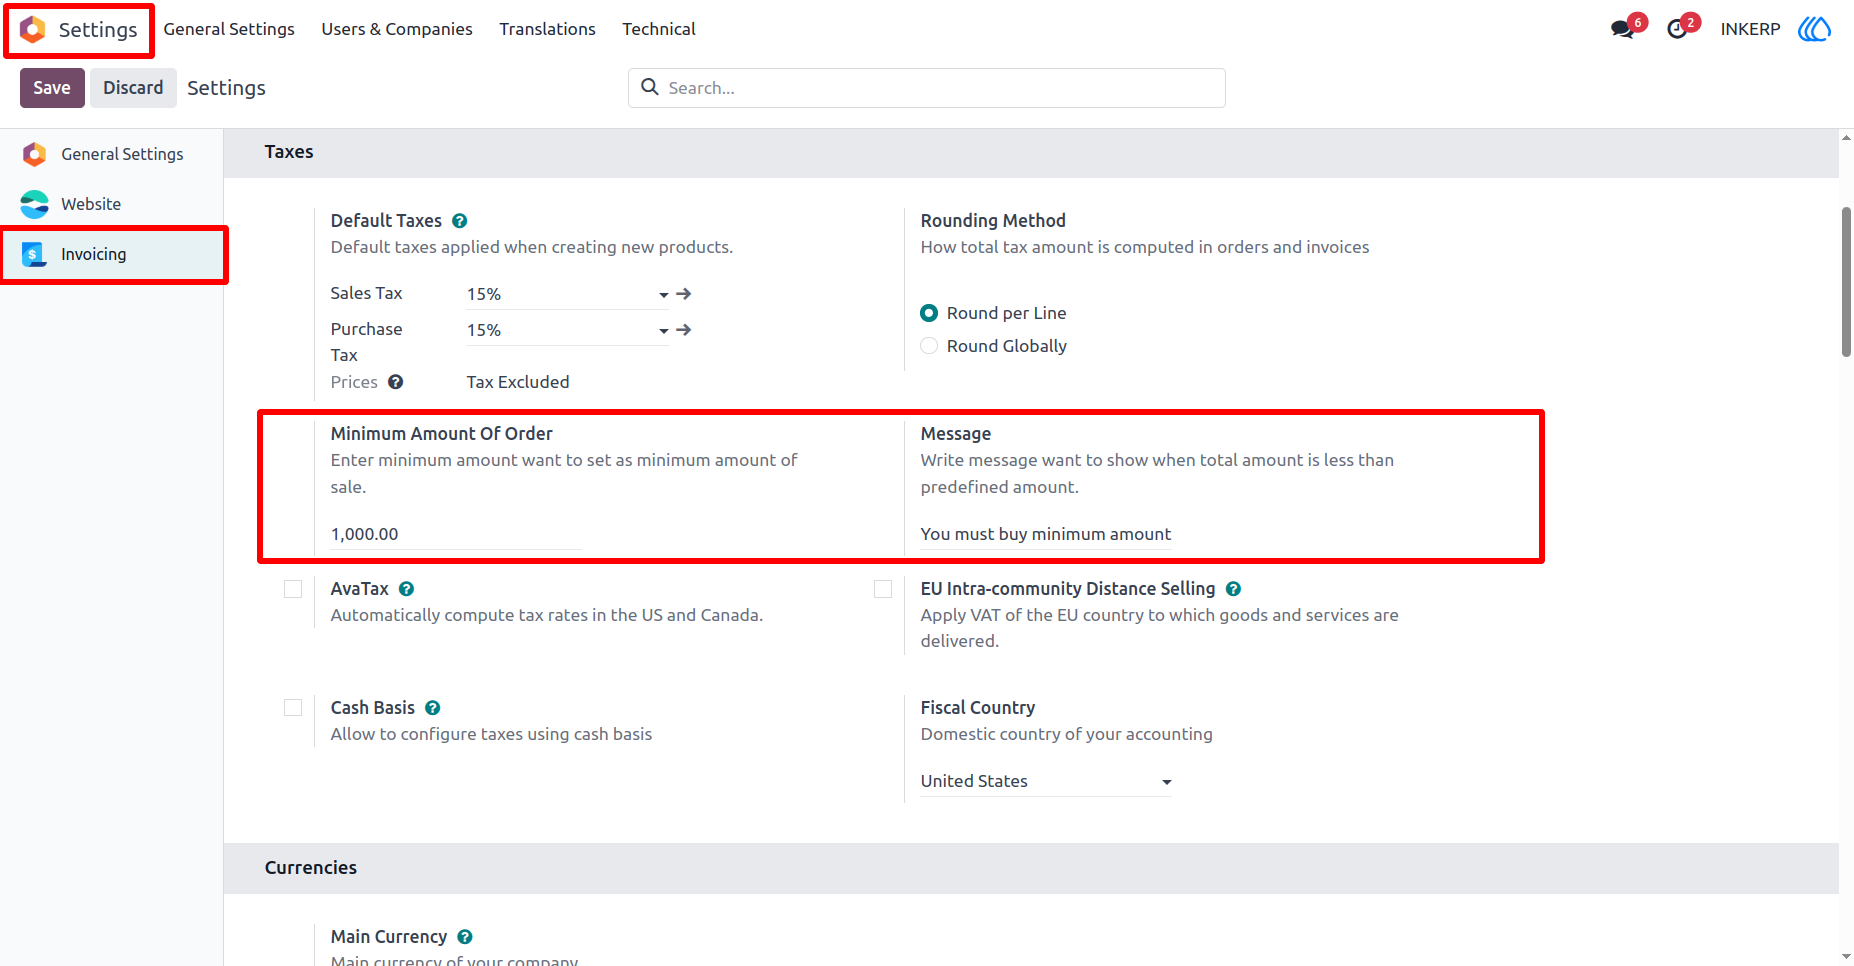Enable EU Intra-community Distance Selling checkbox
Screen dimensions: 1854x966
click(883, 589)
